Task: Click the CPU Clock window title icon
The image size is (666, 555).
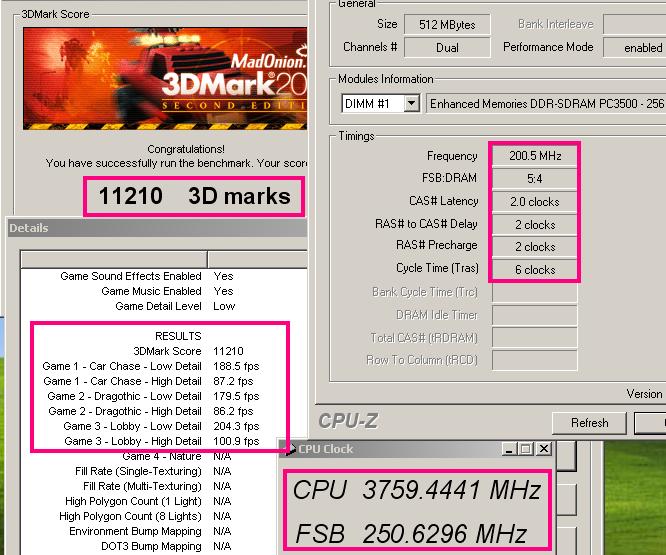Action: [x=290, y=449]
